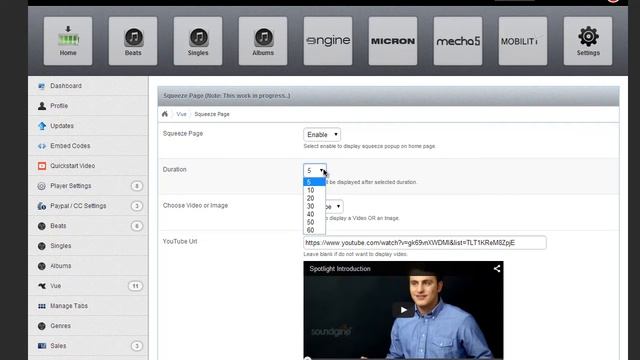Click the home icon in breadcrumb
This screenshot has width=640, height=360.
click(x=165, y=114)
